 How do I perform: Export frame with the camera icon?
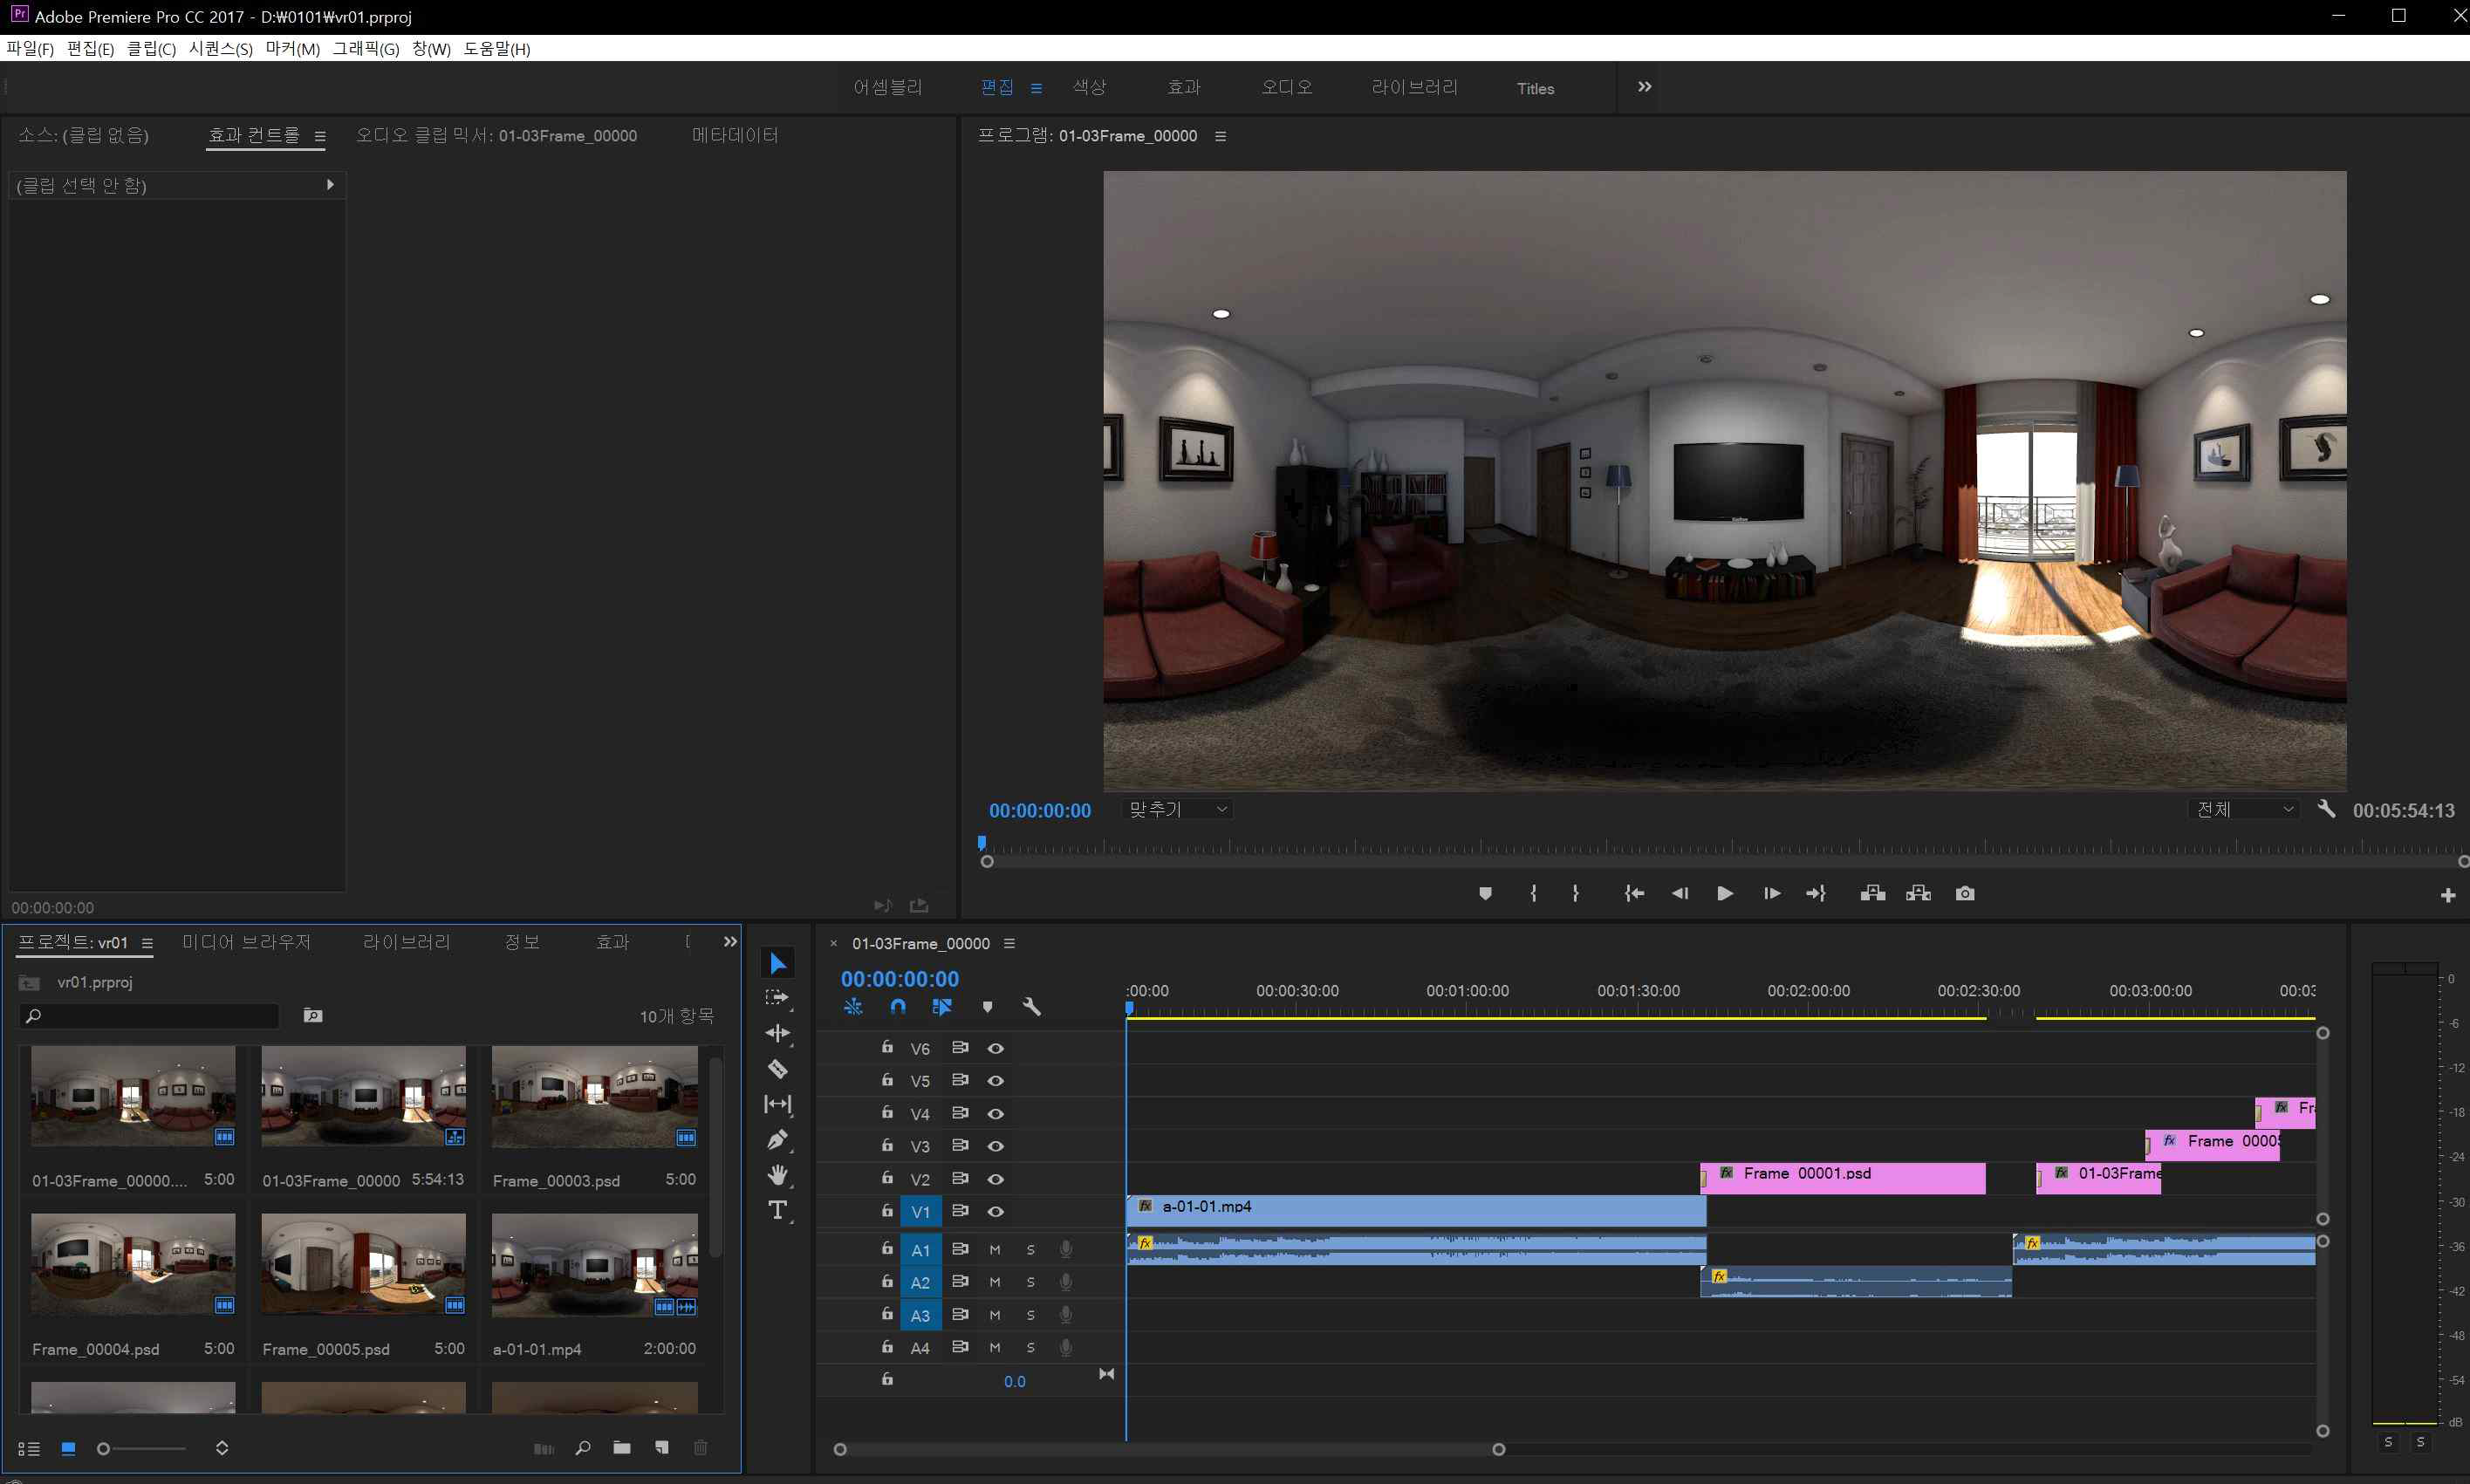(x=1965, y=893)
